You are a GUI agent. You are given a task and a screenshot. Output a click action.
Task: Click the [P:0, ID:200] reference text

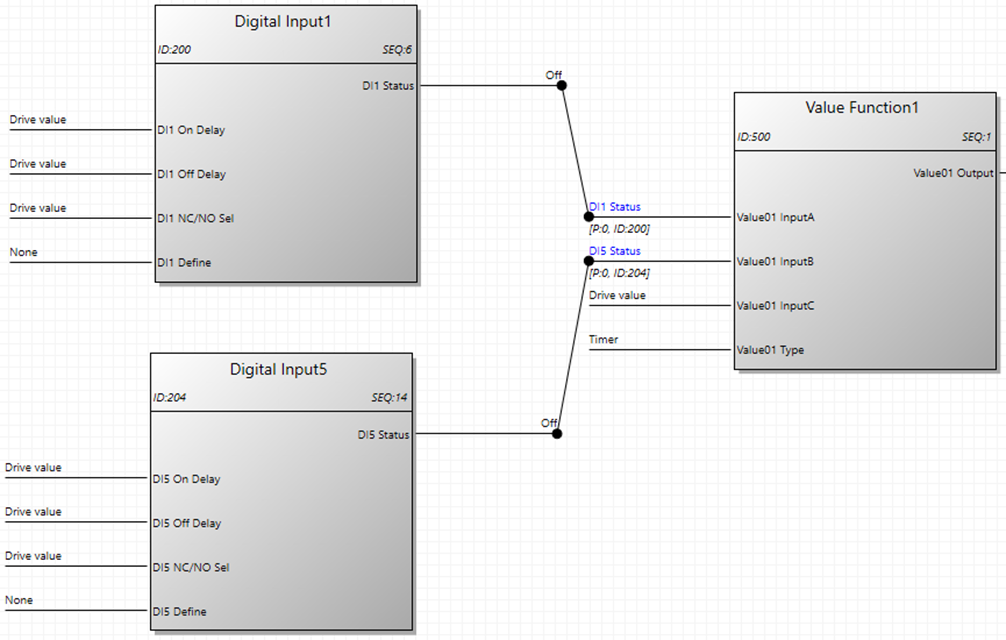[x=619, y=229]
